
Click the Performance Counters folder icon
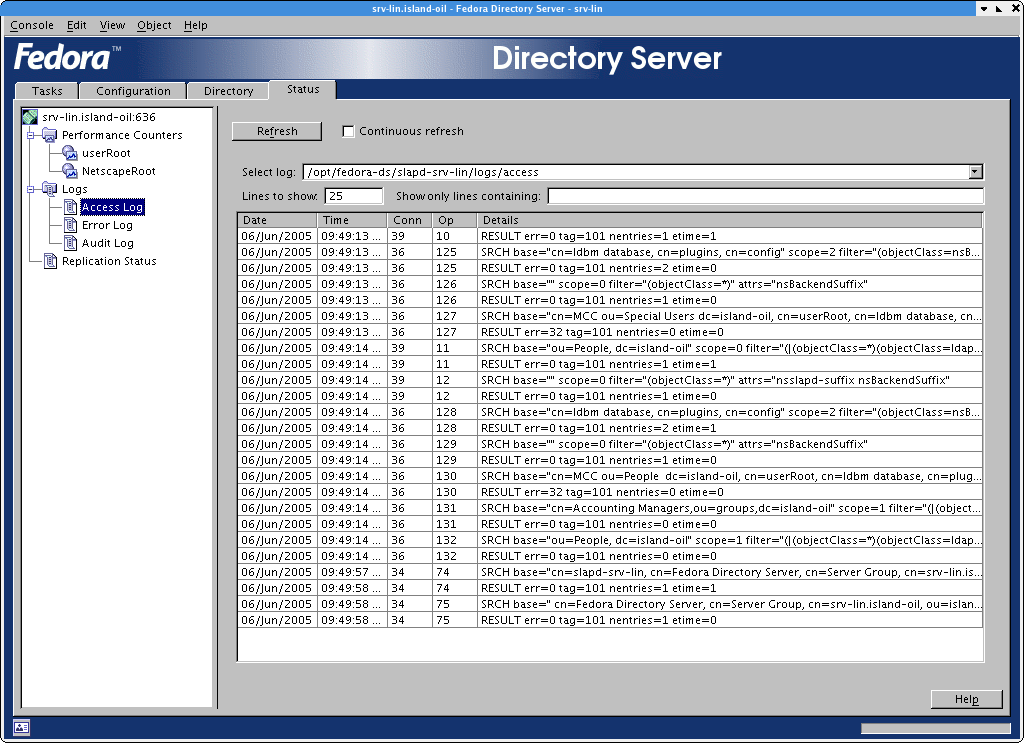tap(50, 135)
